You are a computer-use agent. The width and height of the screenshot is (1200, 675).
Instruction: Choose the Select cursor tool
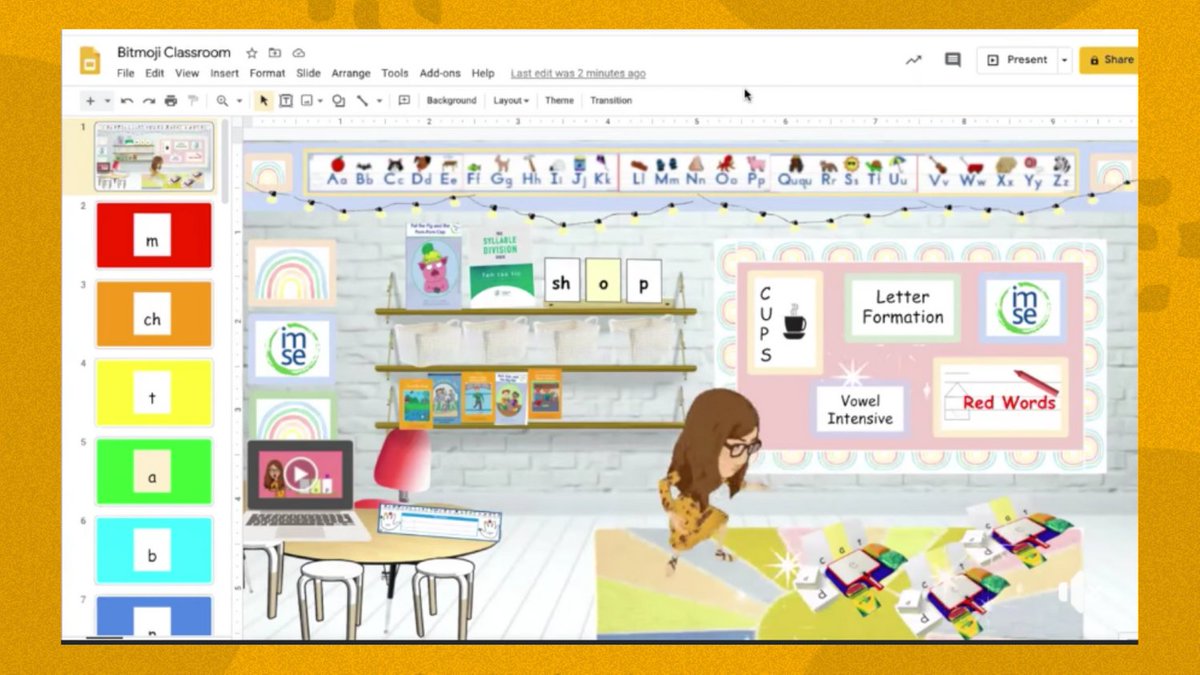264,101
